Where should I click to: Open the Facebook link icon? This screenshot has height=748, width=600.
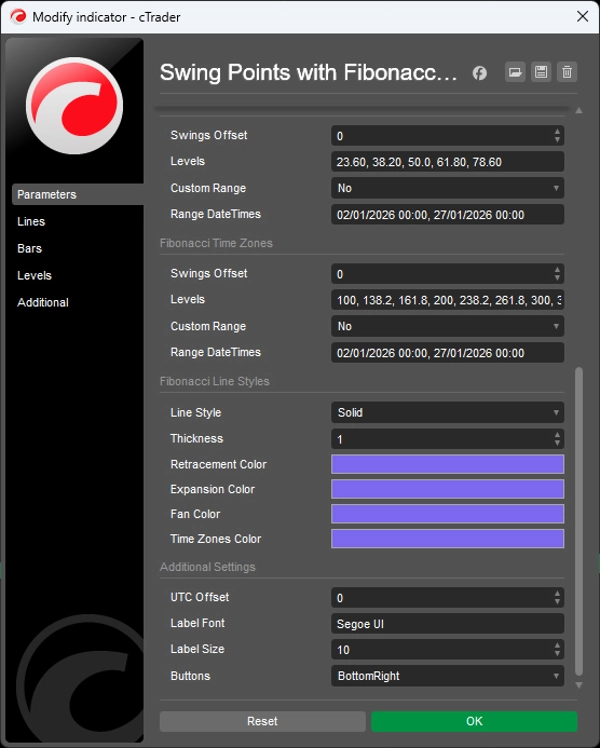coord(480,73)
